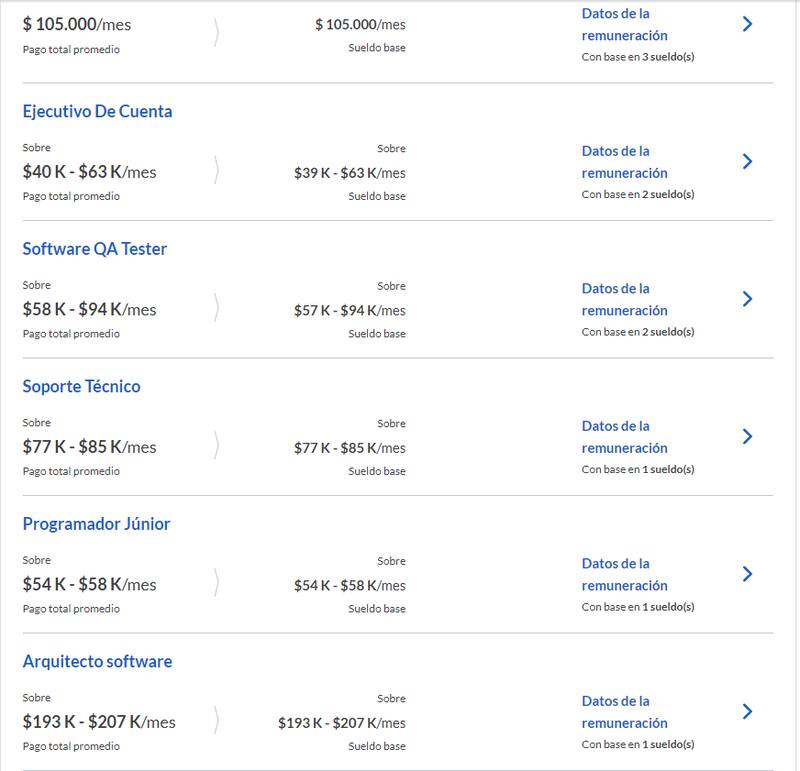Click the $58 K - $94 K/mes total pay figure
The width and height of the screenshot is (800, 771).
[89, 310]
